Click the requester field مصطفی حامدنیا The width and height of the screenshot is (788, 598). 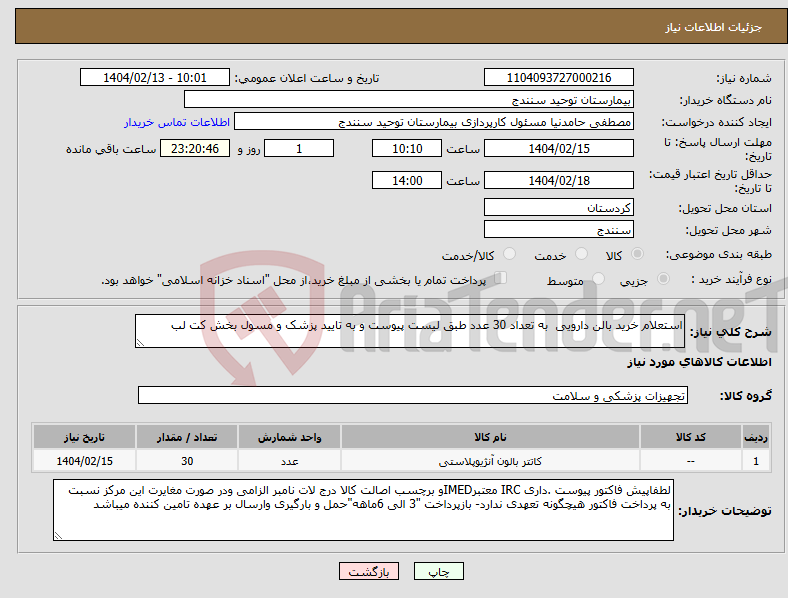pos(434,122)
